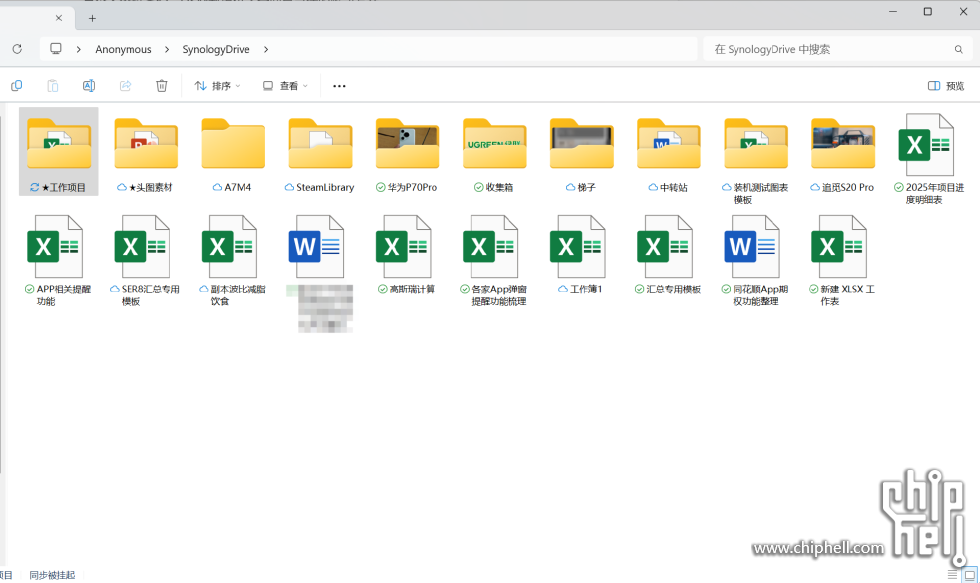980x583 pixels.
Task: Switch to details list view icon
Action: [x=952, y=574]
